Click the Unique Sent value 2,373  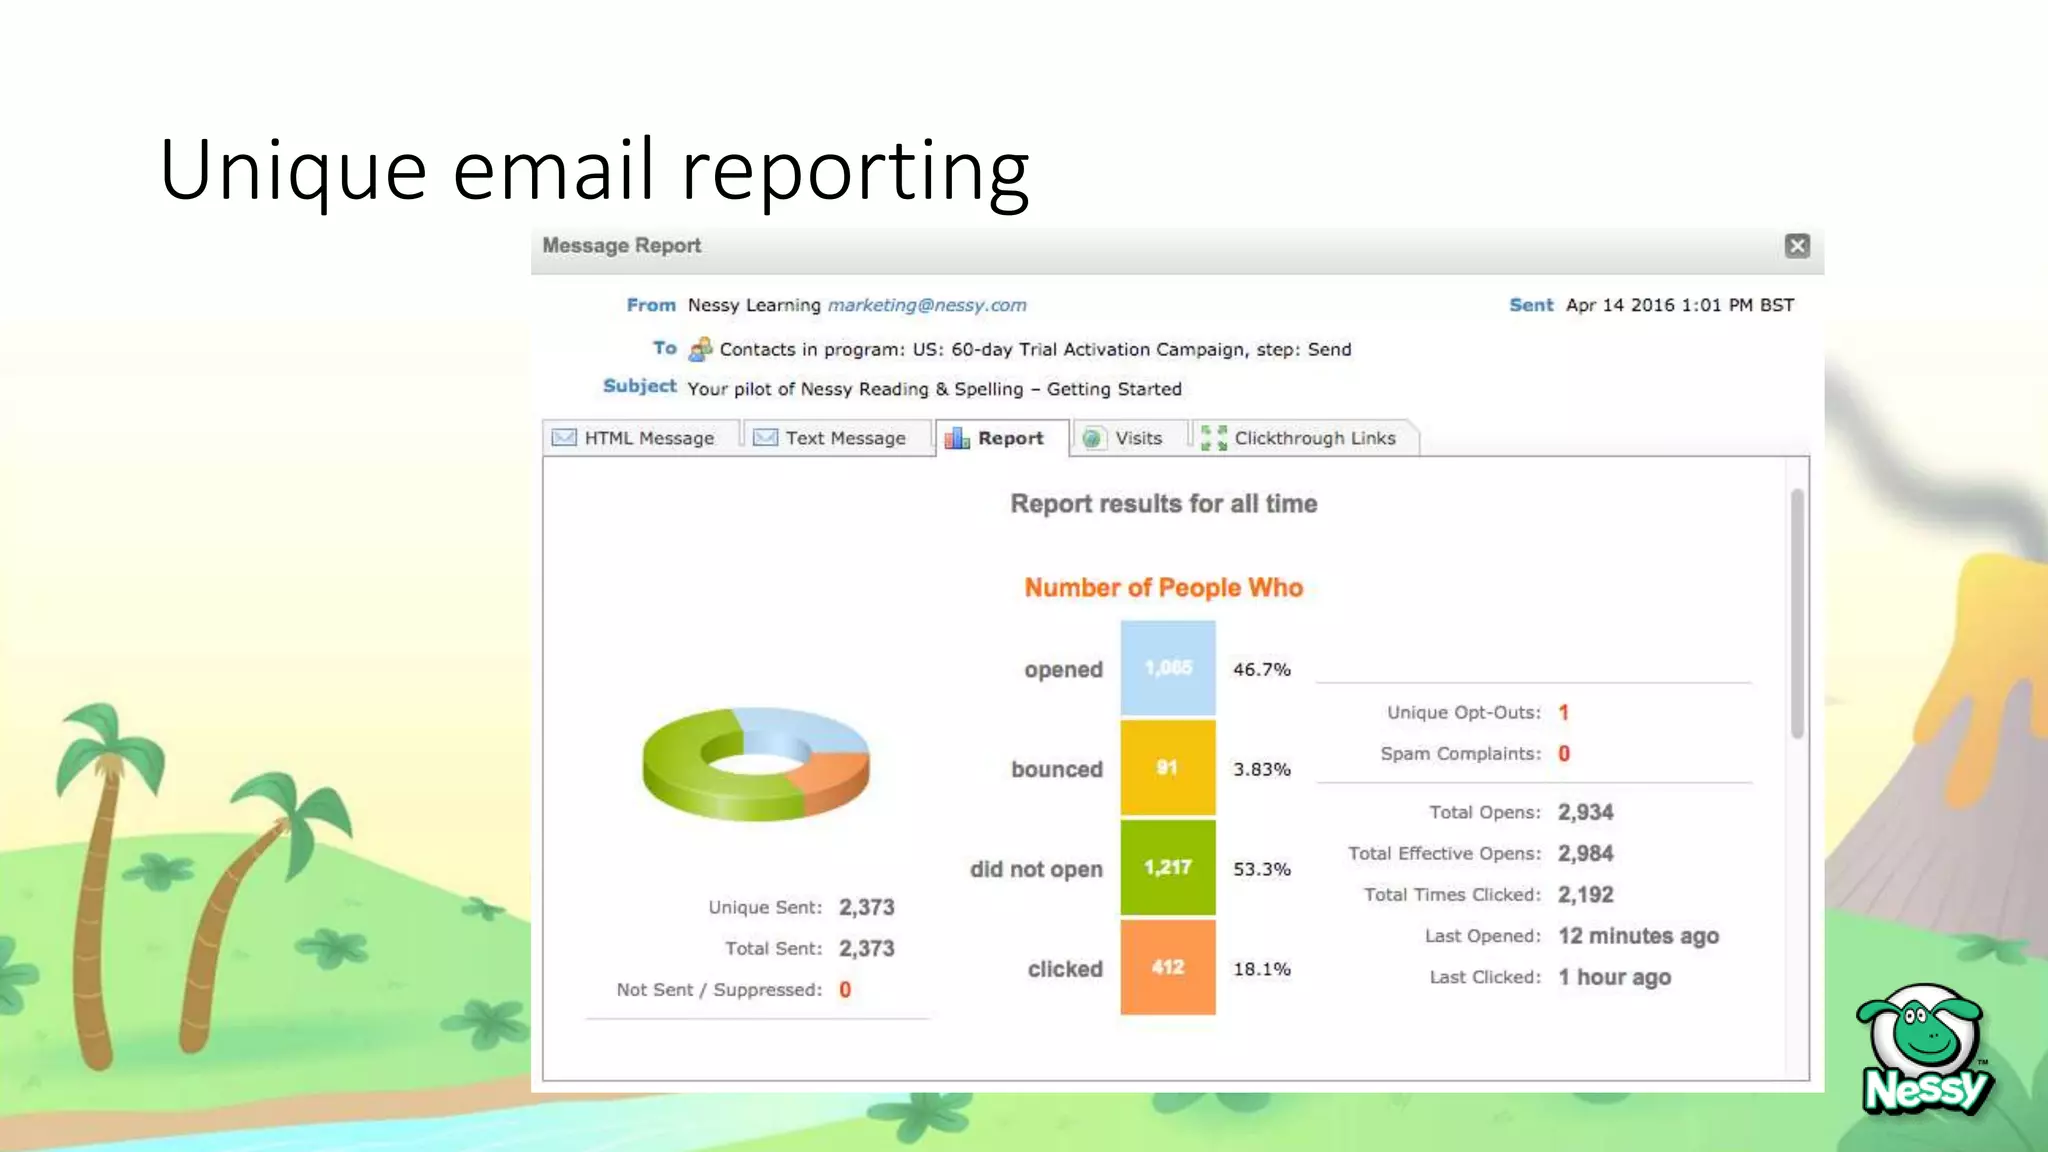866,907
